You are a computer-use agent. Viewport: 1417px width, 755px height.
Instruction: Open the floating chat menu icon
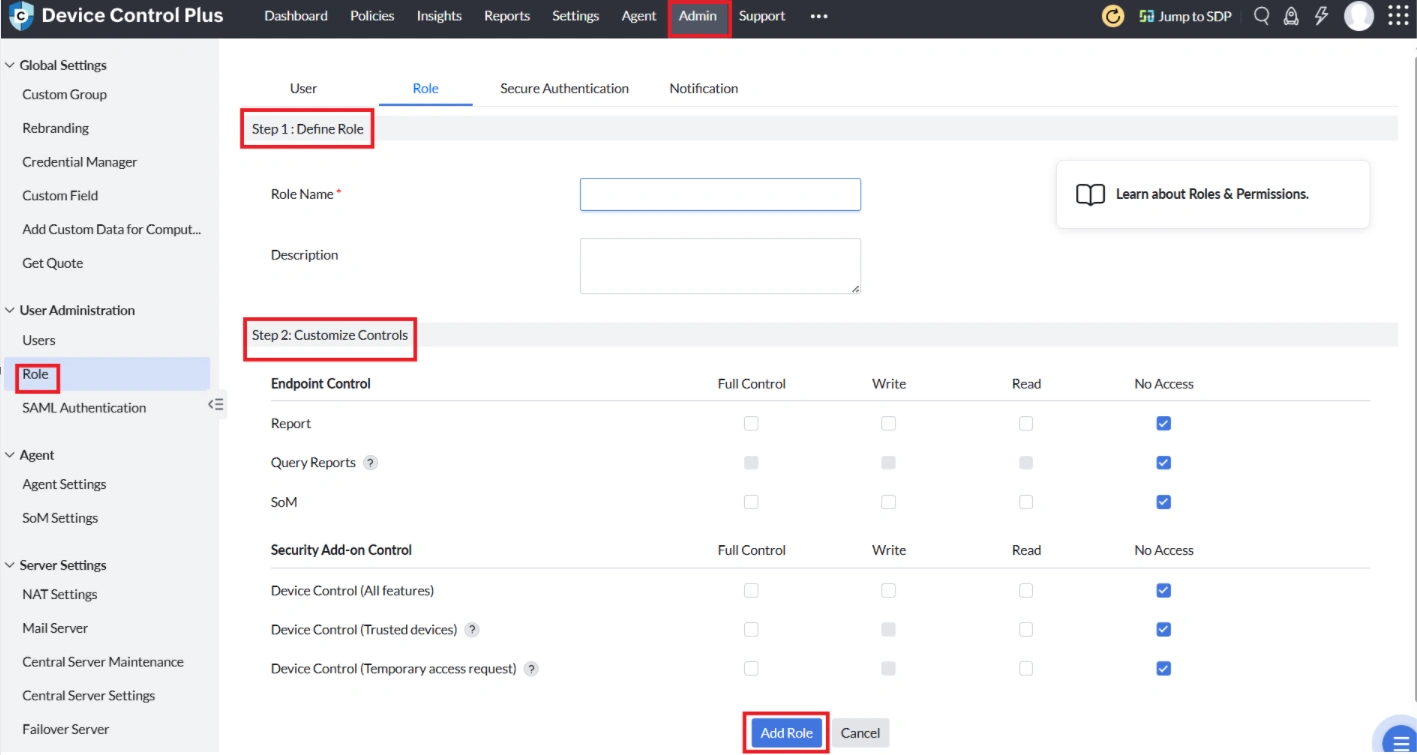(x=1399, y=741)
